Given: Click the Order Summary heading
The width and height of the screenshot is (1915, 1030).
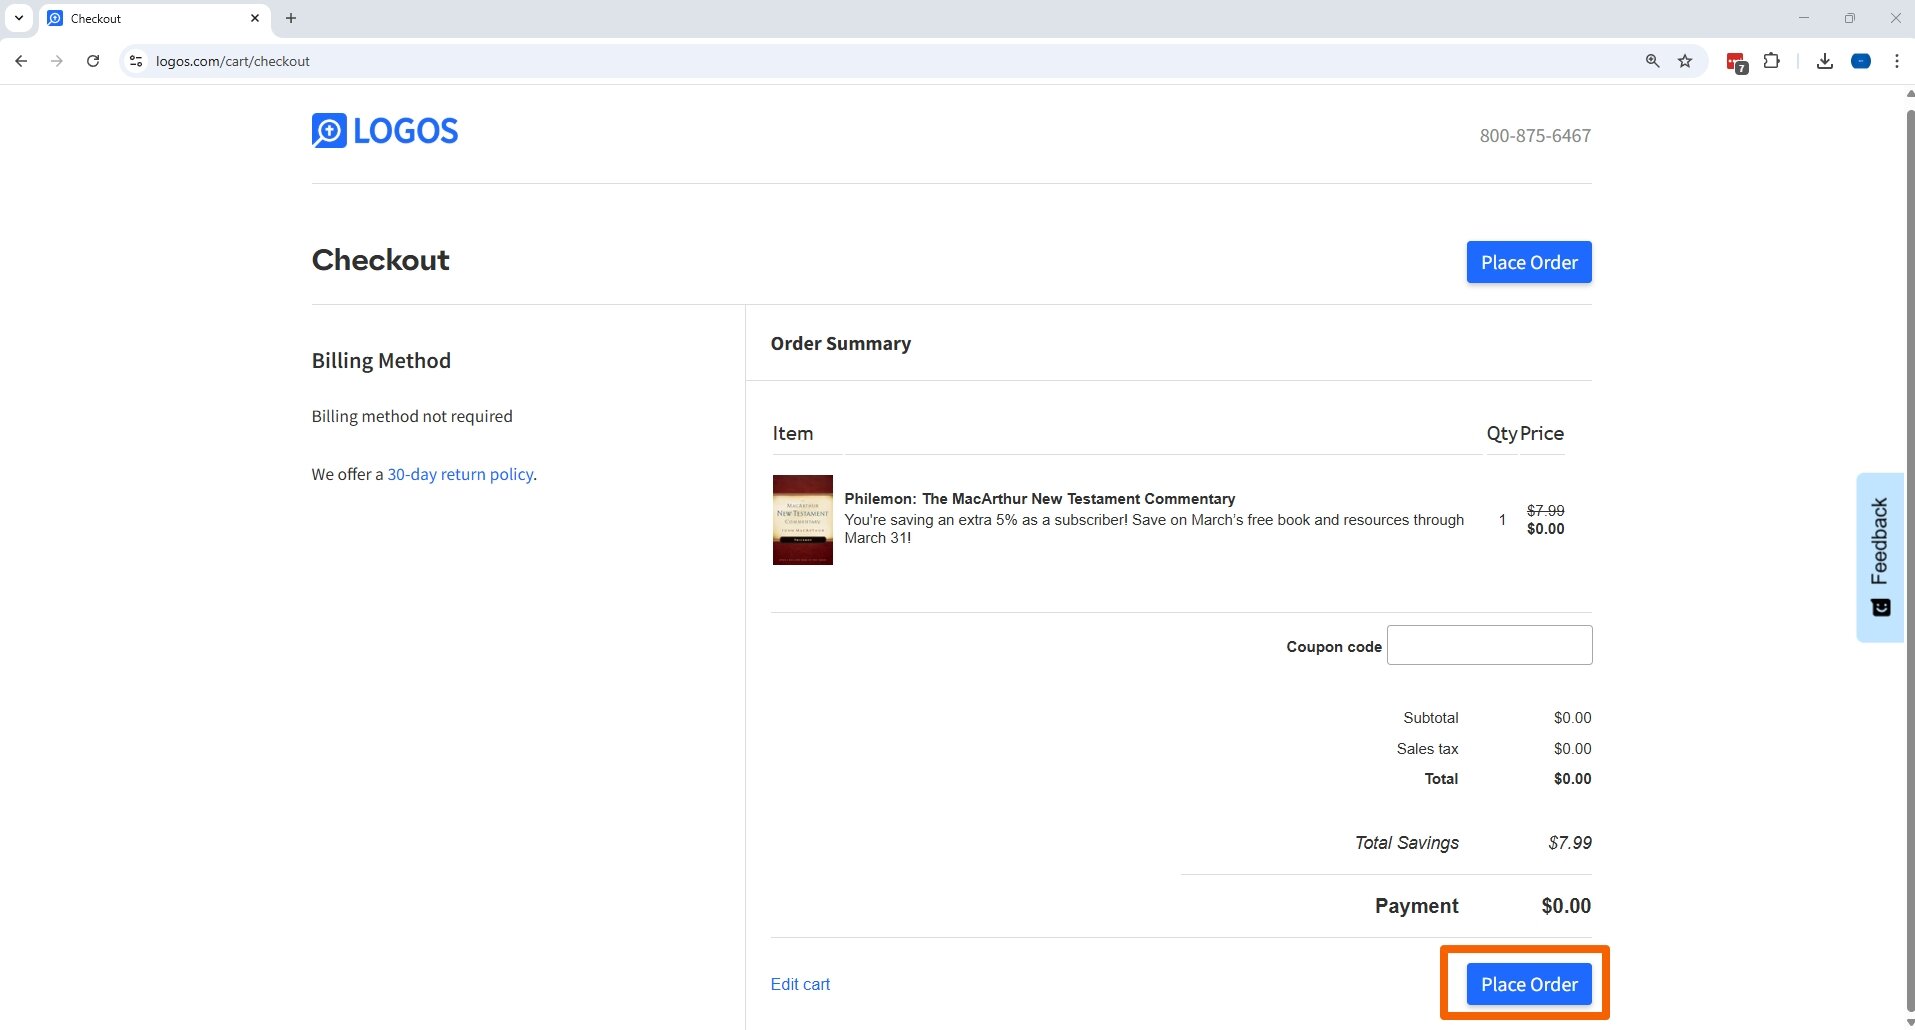Looking at the screenshot, I should tap(841, 343).
